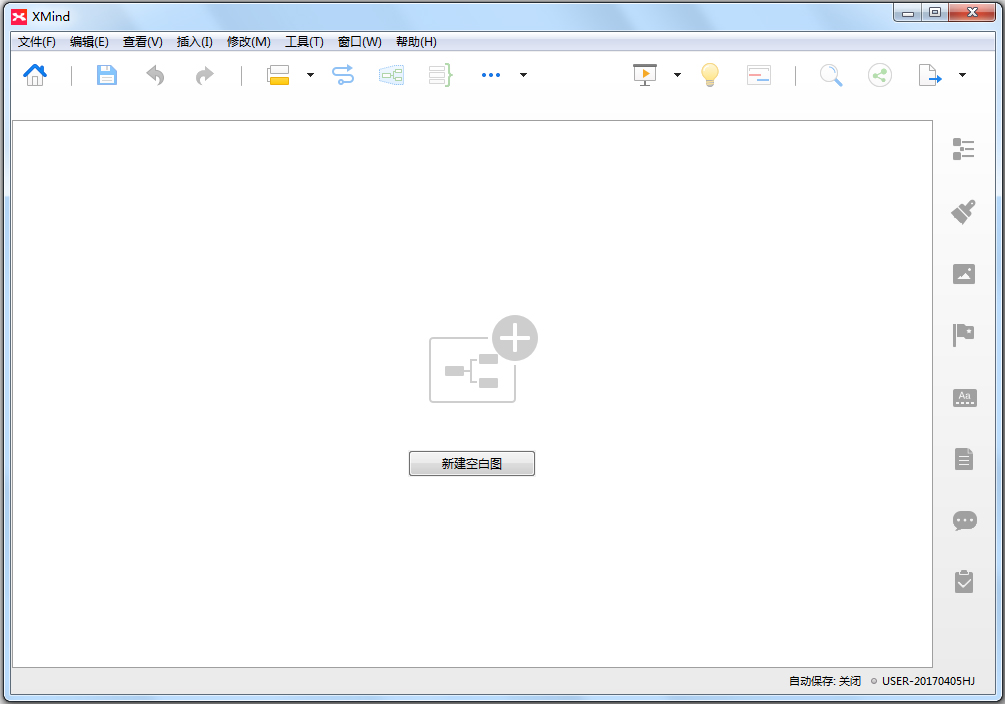
Task: Open the Gantt chart view icon
Action: click(759, 75)
